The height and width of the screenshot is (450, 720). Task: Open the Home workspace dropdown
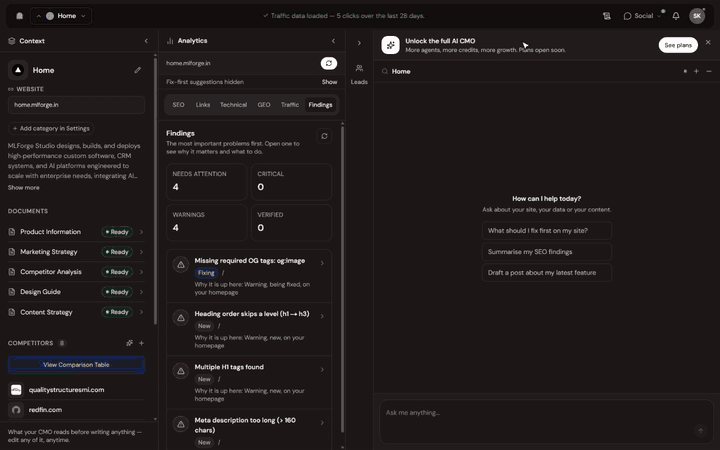[x=61, y=16]
